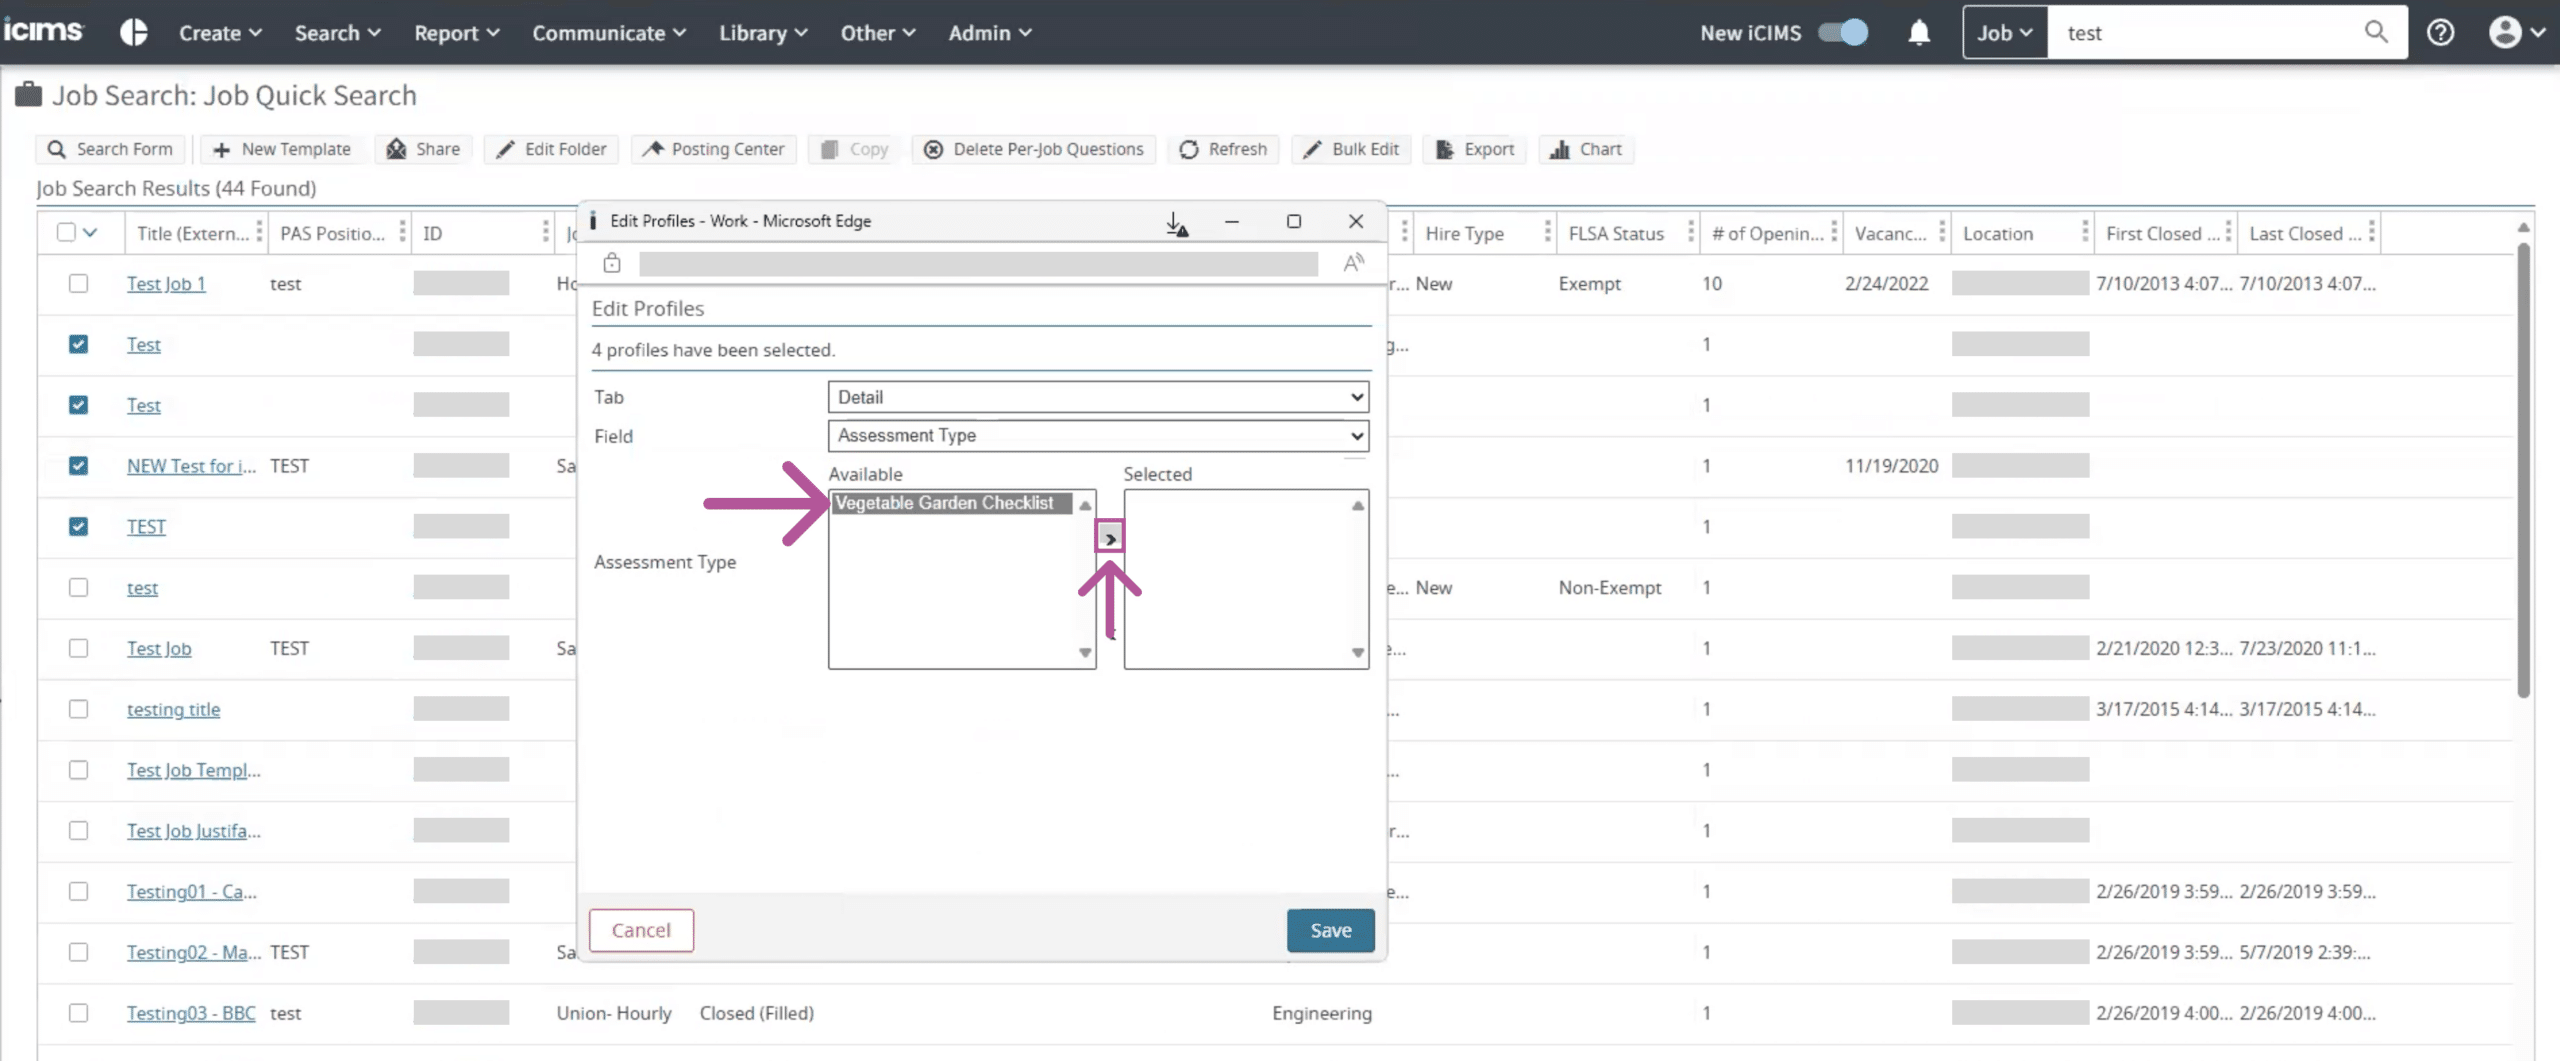This screenshot has height=1061, width=2560.
Task: Click the Hire Type column options handle
Action: click(1547, 232)
